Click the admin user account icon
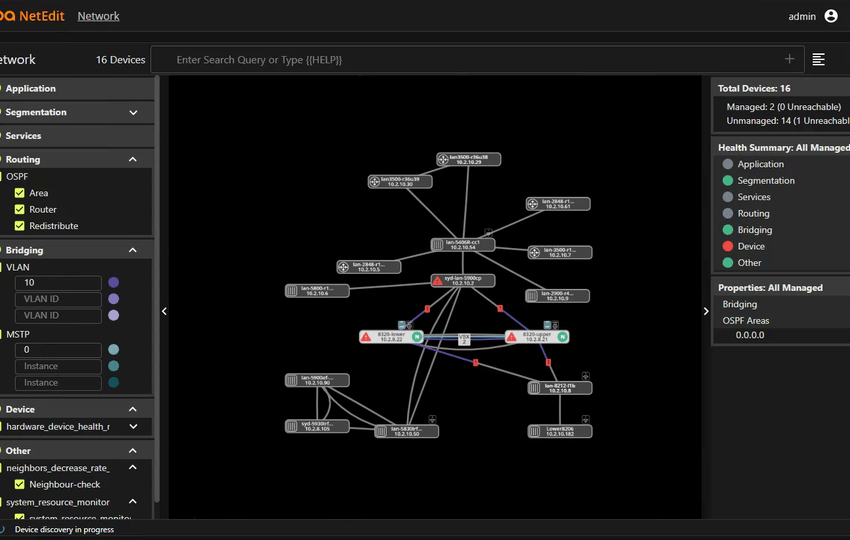The image size is (850, 540). point(831,16)
